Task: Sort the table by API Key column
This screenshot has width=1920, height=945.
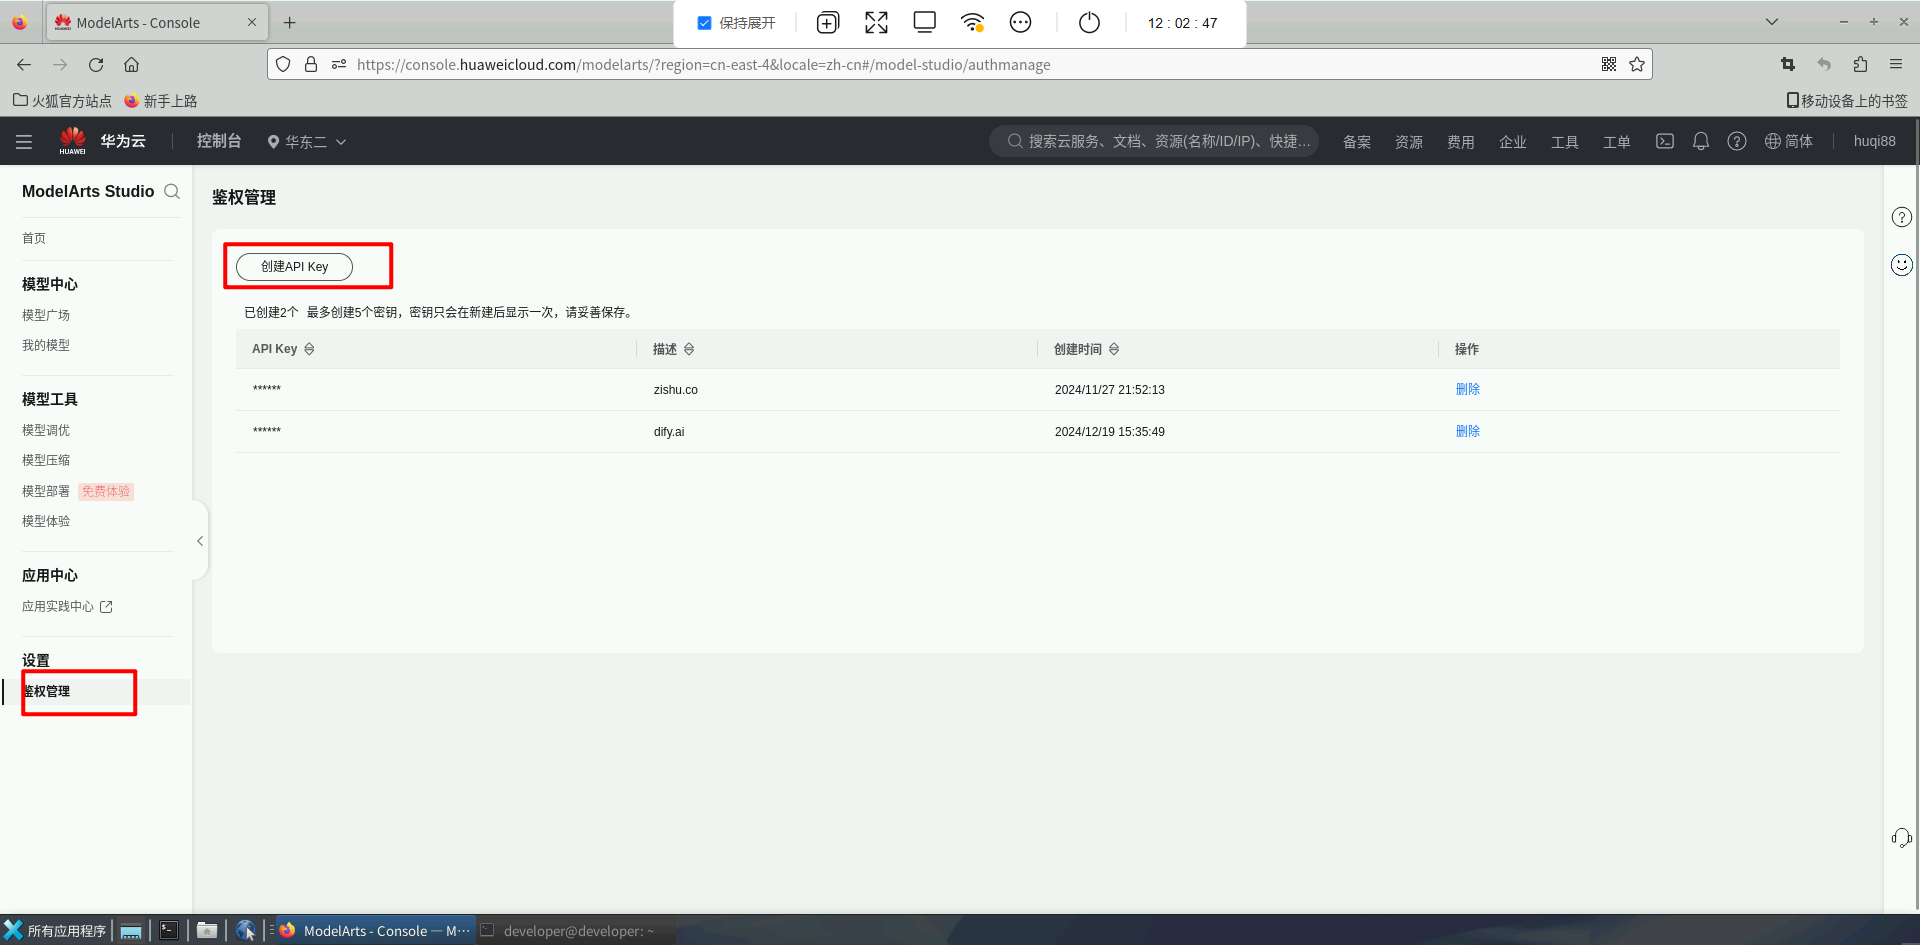Action: click(x=309, y=349)
